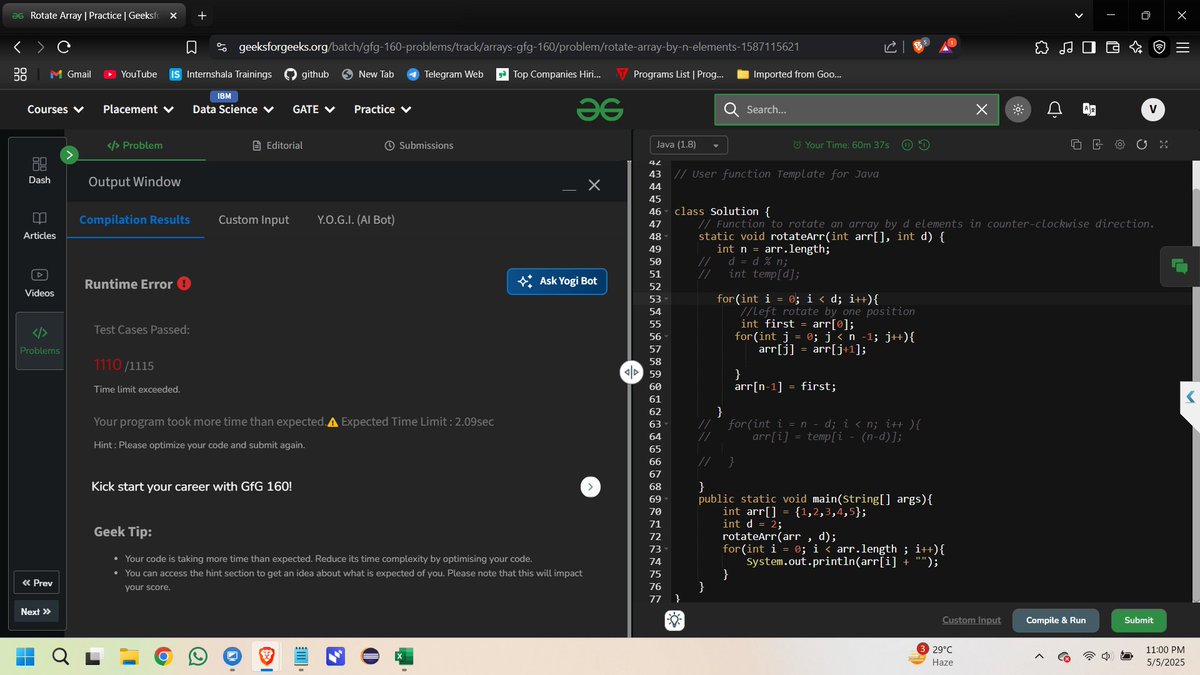Open the Editorial tab

[x=277, y=144]
